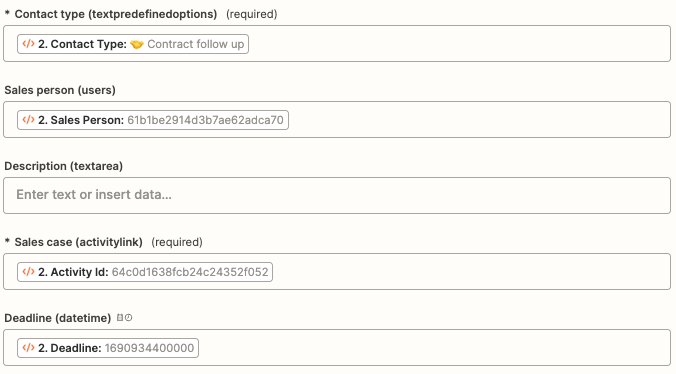Click the code icon in Contact Type pill

coord(28,44)
